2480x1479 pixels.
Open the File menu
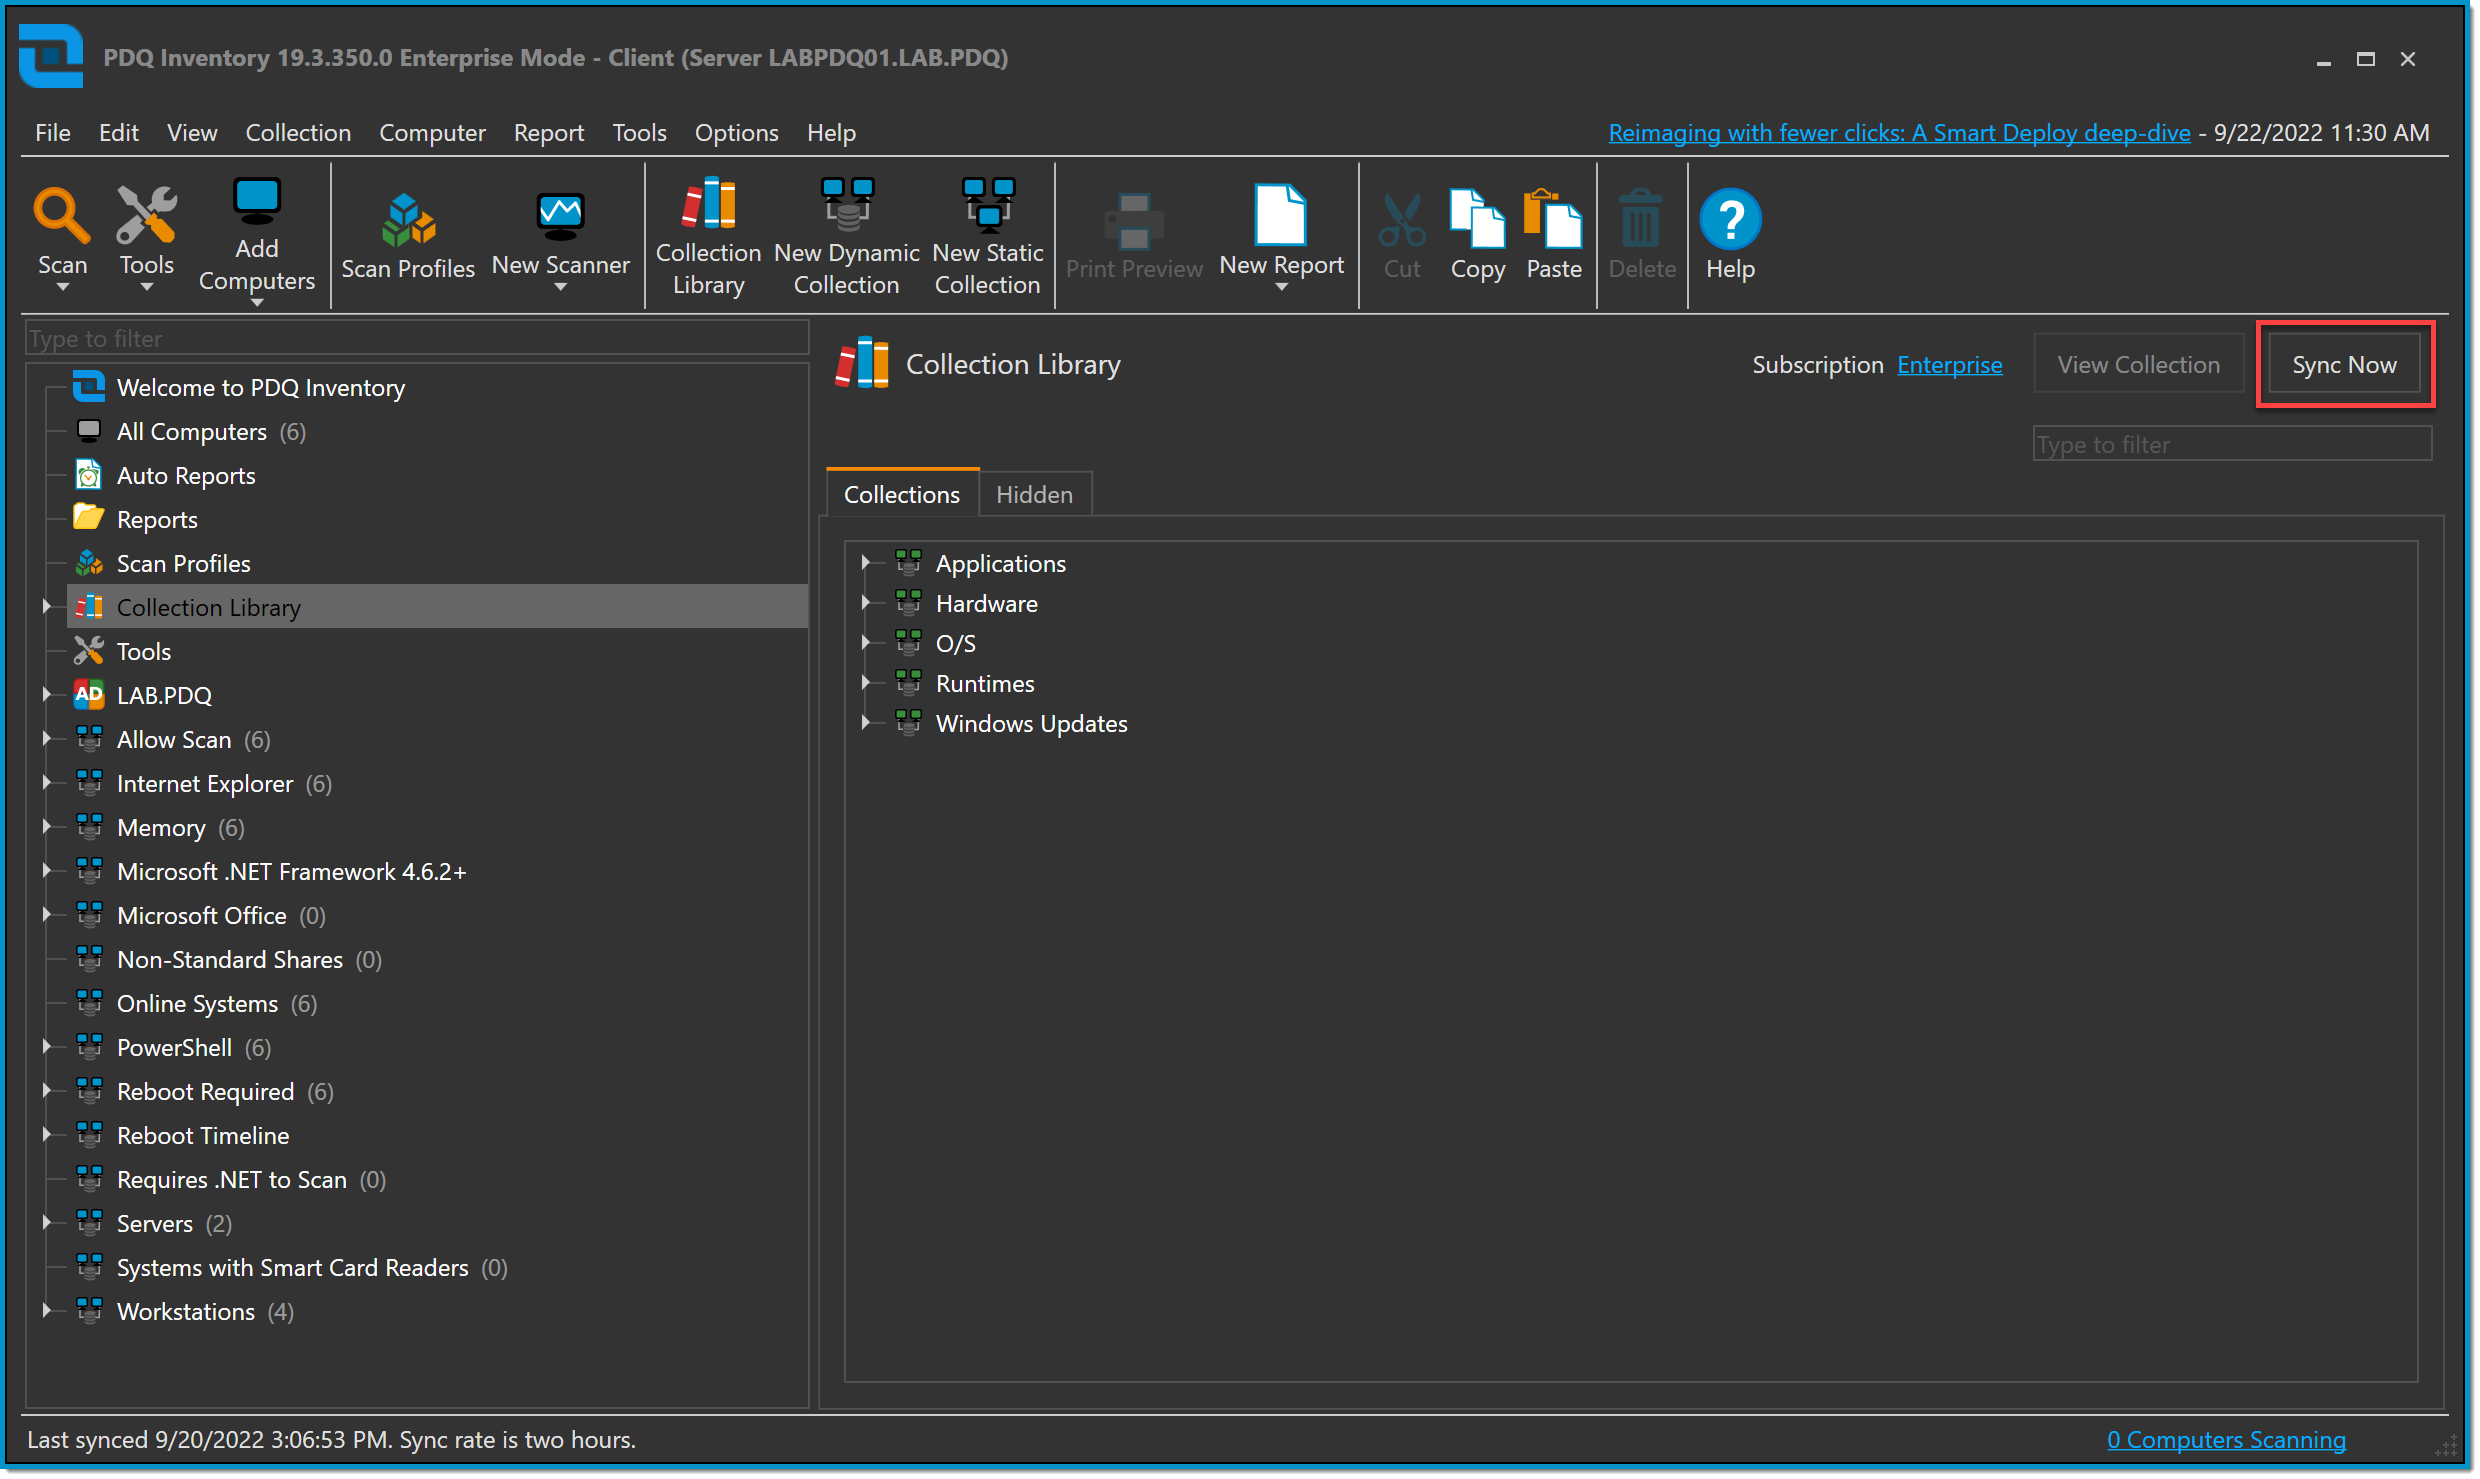click(52, 133)
